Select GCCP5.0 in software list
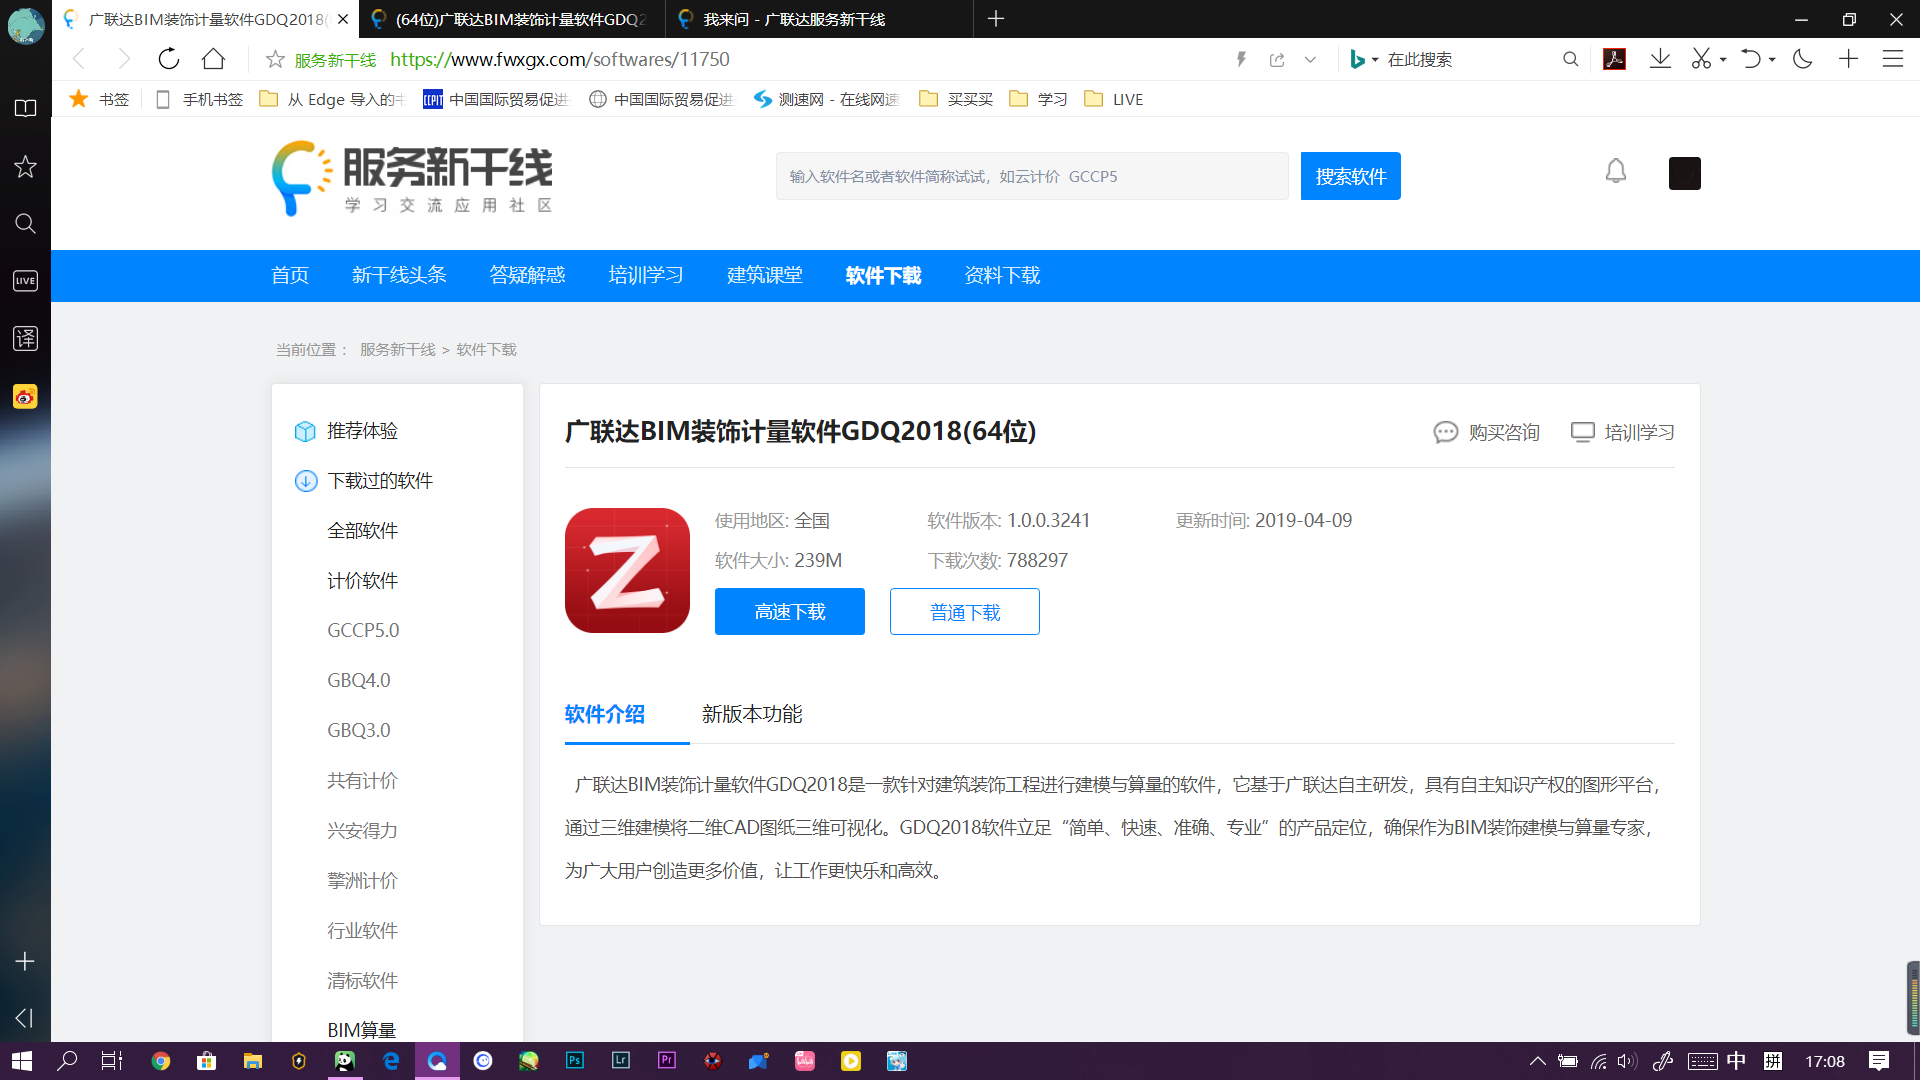Image resolution: width=1920 pixels, height=1080 pixels. coord(363,631)
